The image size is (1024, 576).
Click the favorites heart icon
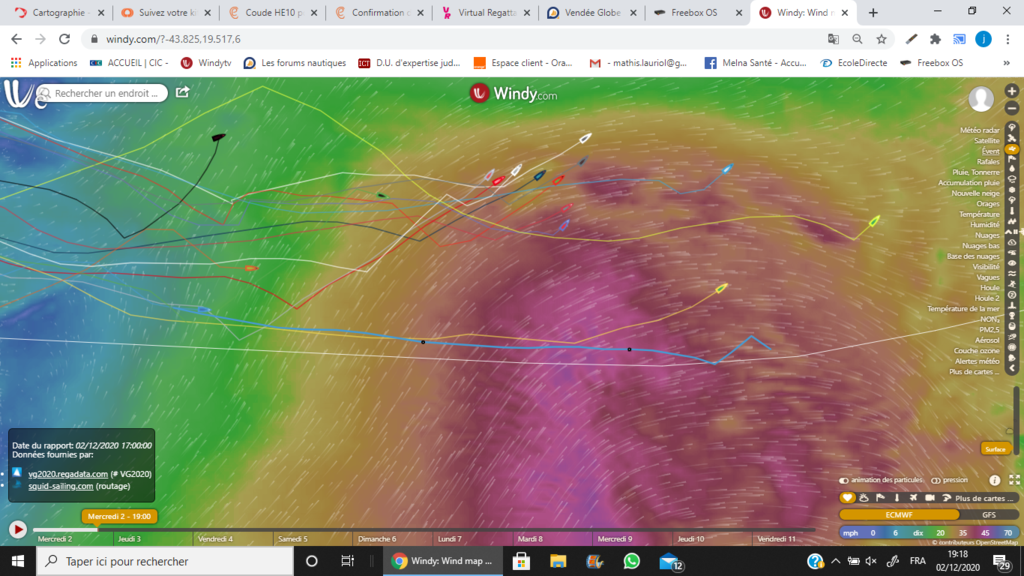(x=847, y=498)
